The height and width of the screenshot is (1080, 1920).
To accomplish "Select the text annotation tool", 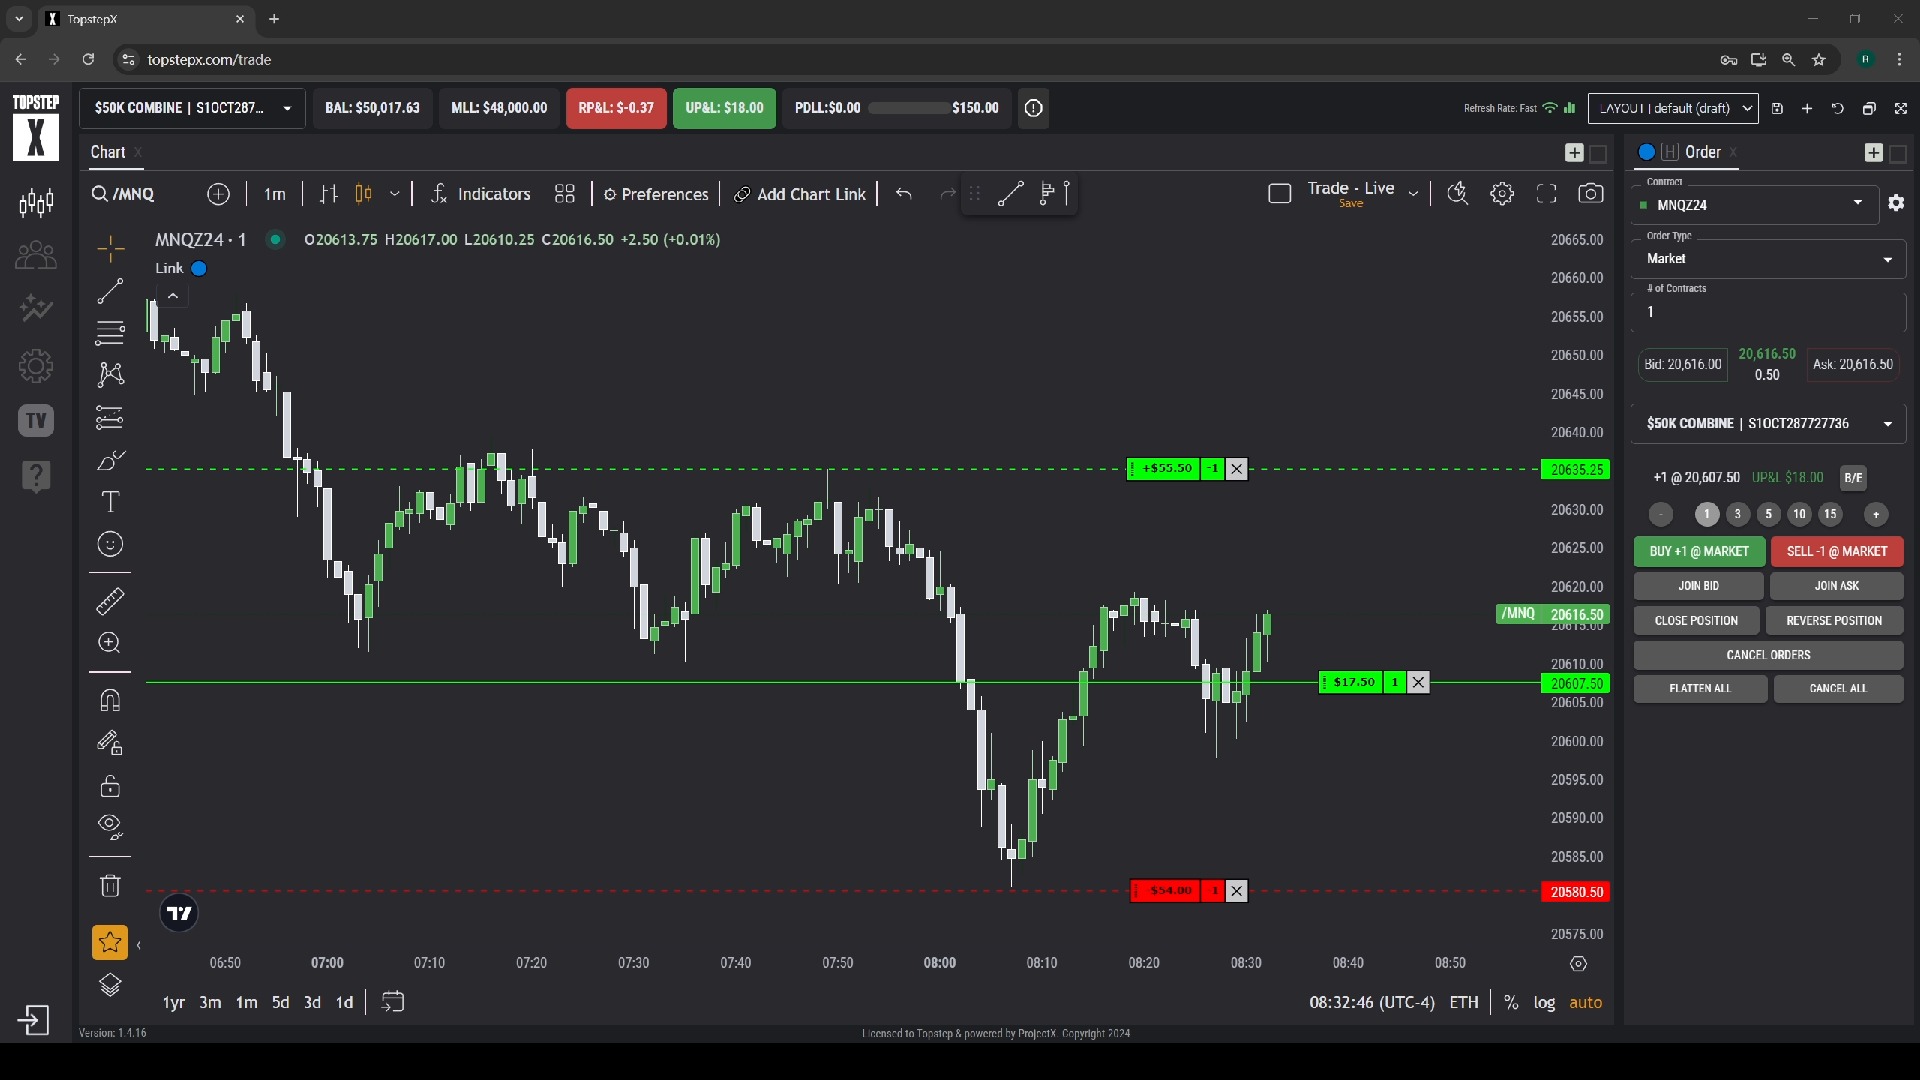I will tap(110, 502).
